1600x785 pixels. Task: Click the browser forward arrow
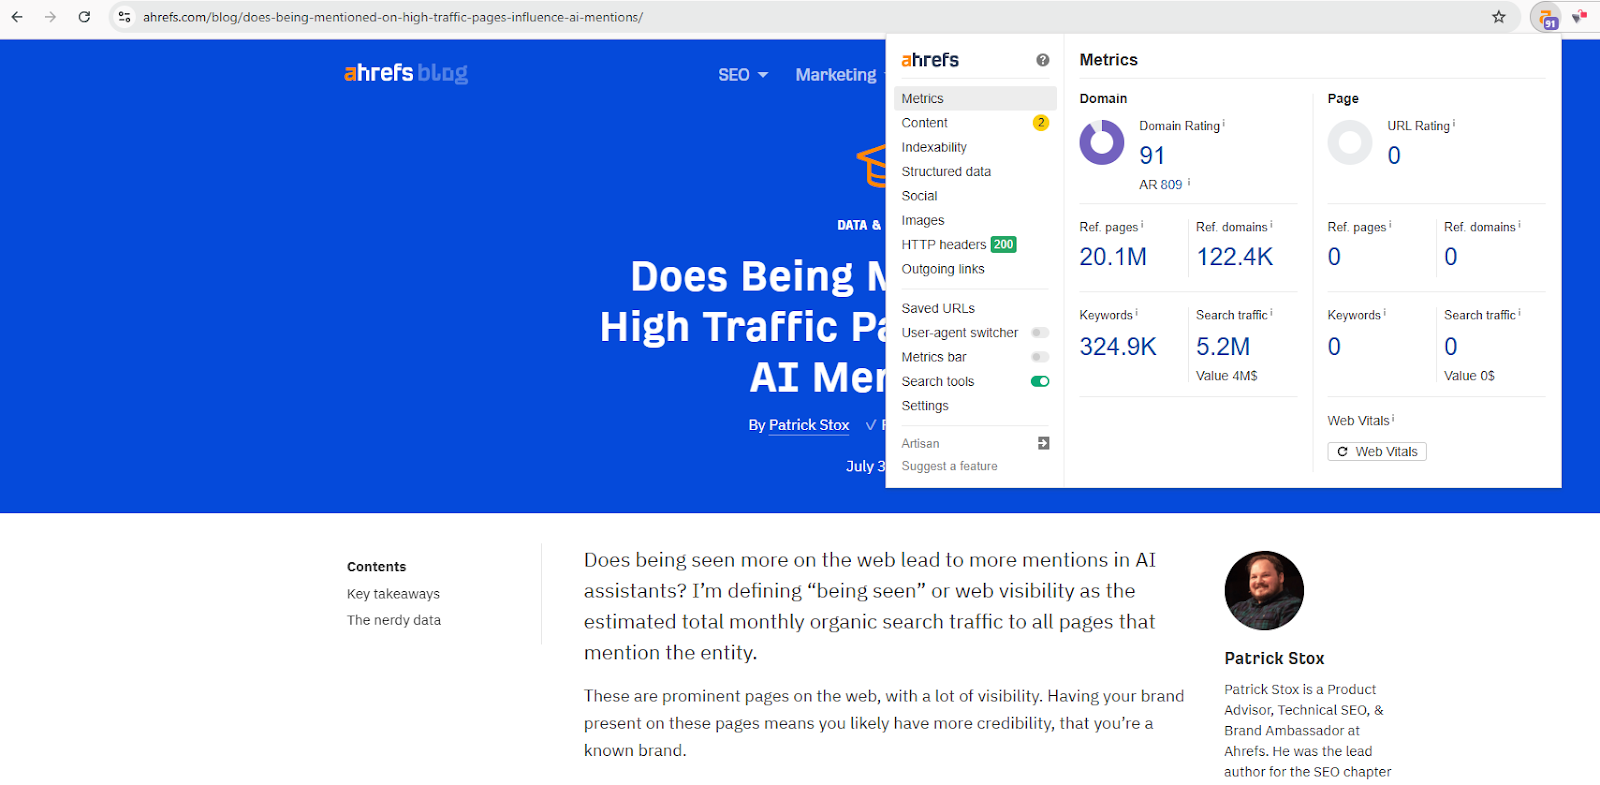[x=50, y=17]
